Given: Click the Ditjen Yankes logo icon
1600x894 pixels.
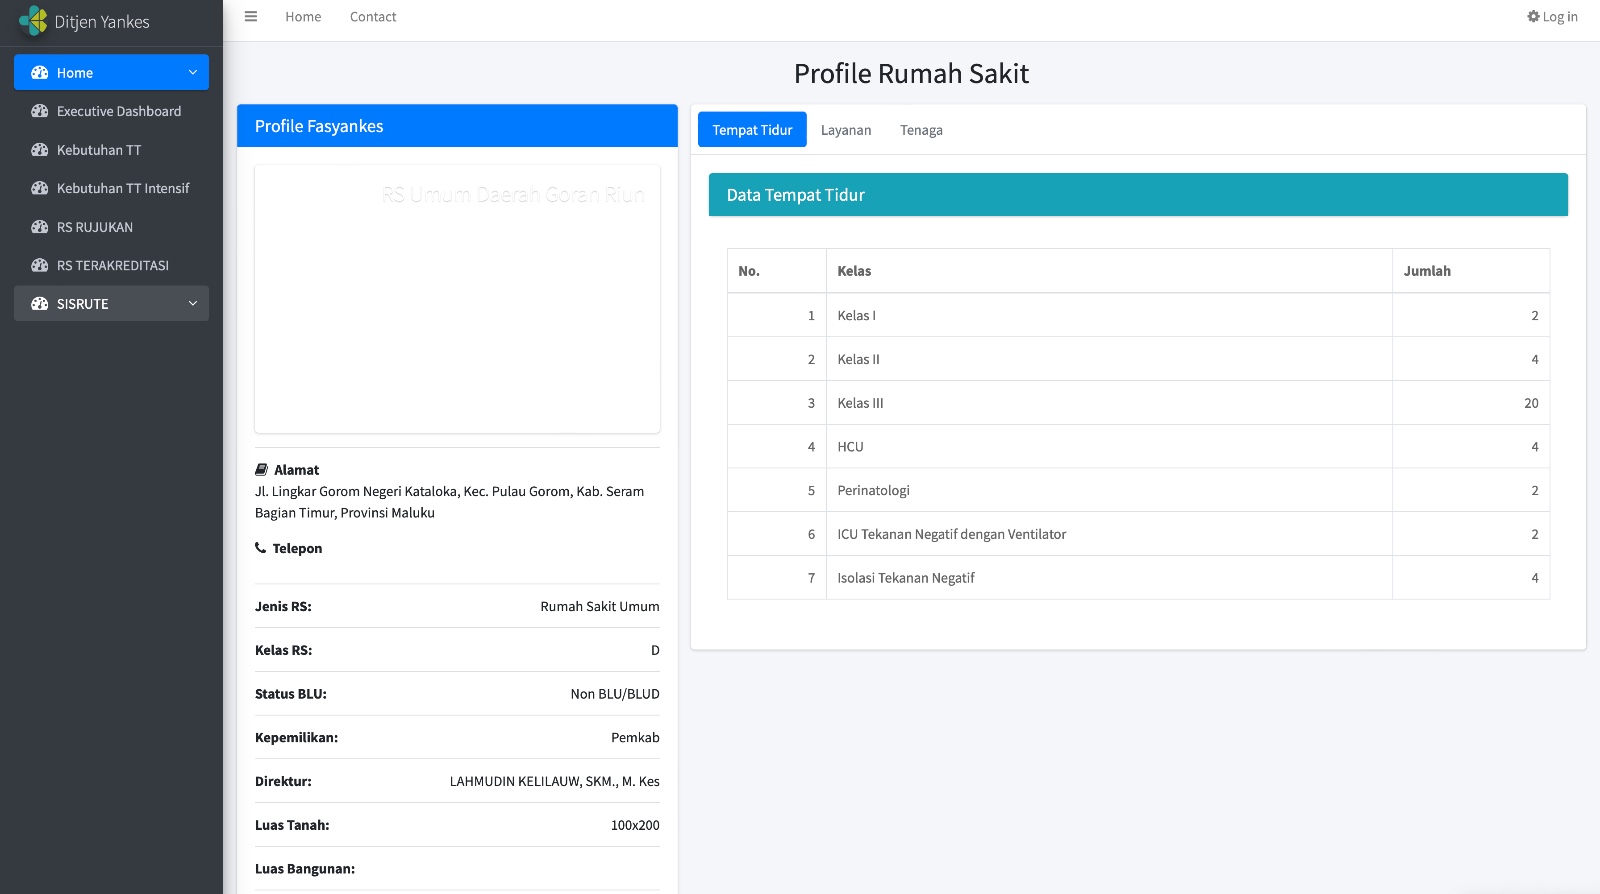Looking at the screenshot, I should [x=33, y=21].
